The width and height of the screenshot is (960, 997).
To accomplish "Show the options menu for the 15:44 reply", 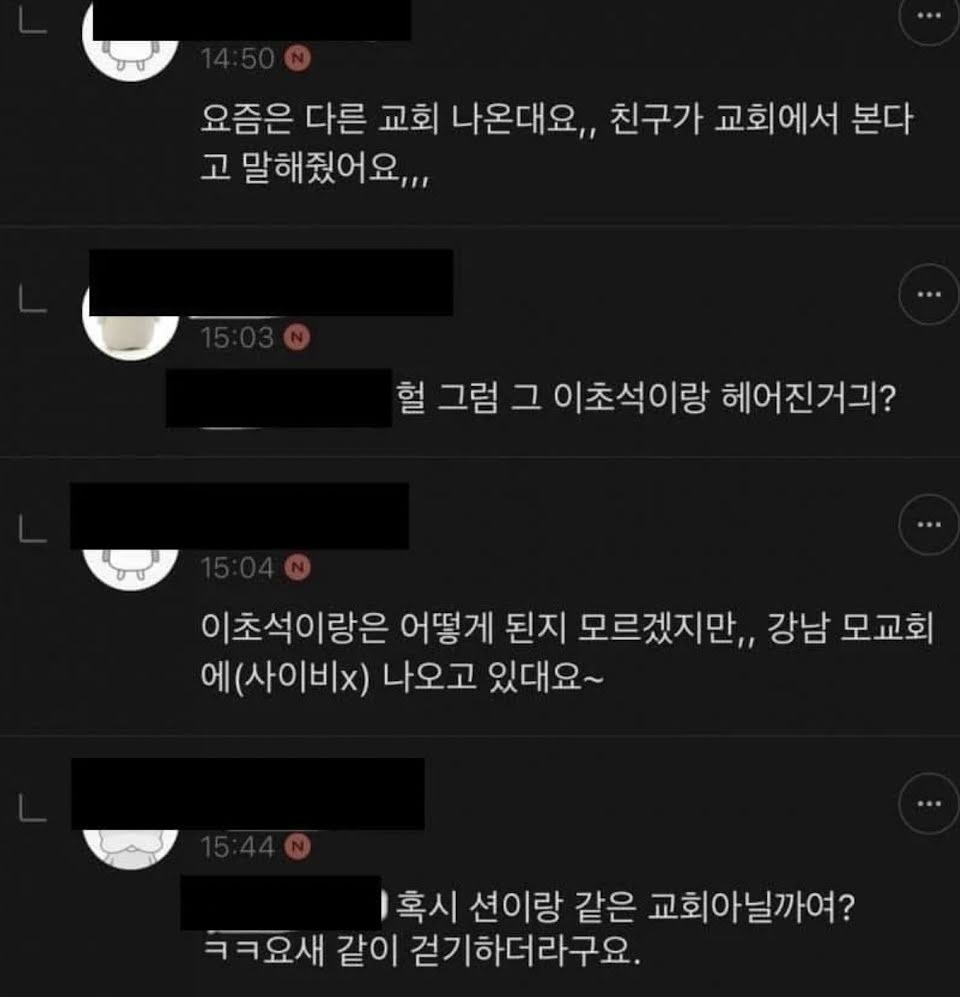I will (x=929, y=804).
